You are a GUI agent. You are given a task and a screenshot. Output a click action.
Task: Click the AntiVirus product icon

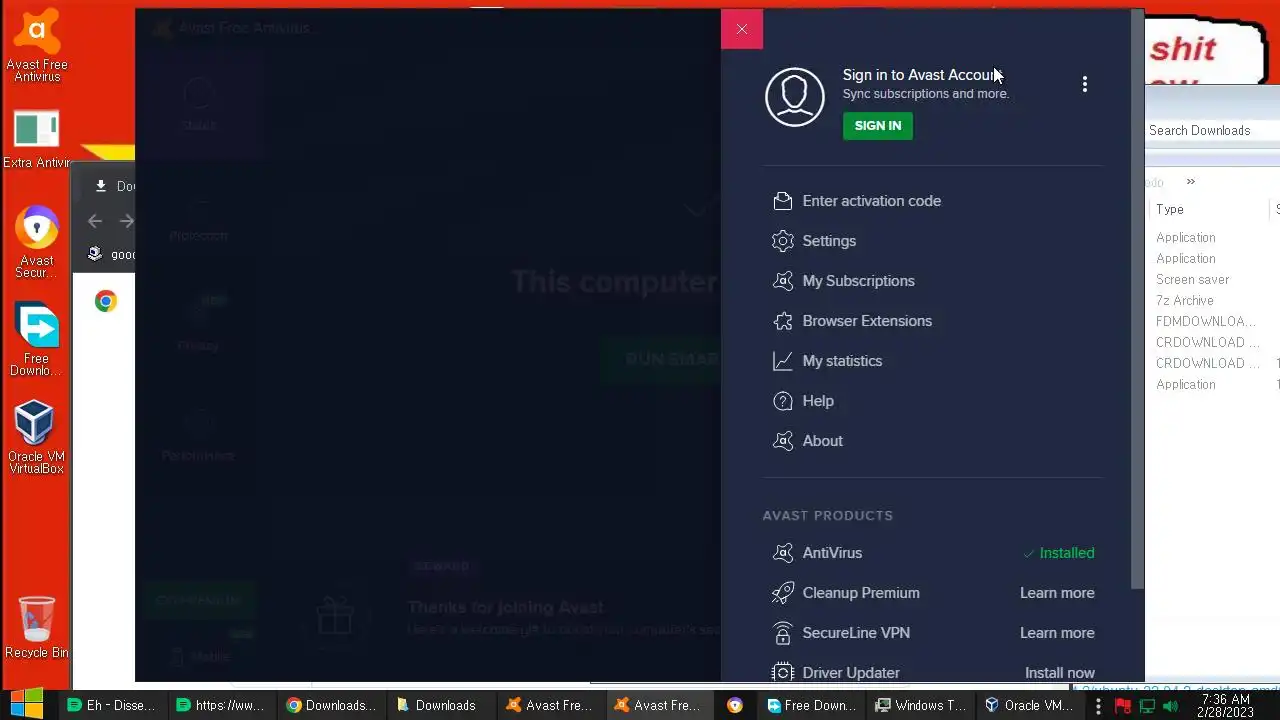coord(783,553)
